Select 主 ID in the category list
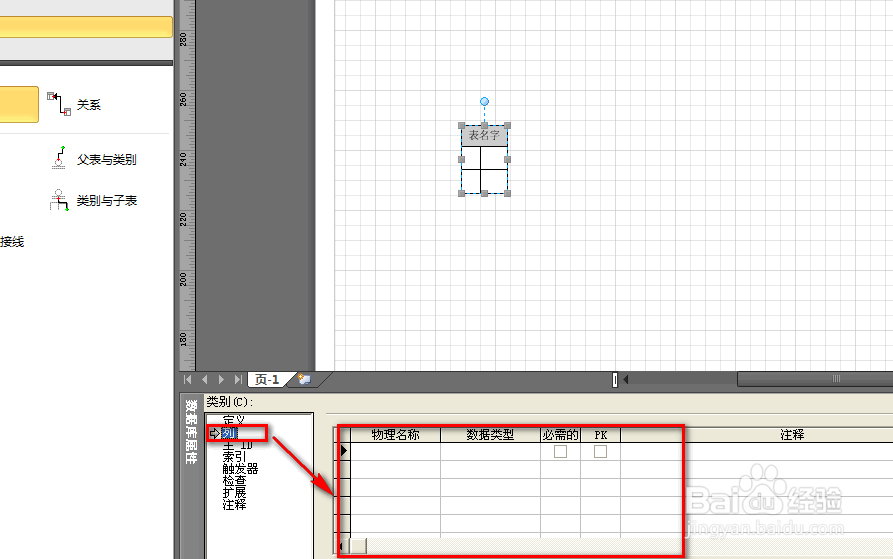This screenshot has width=893, height=559. click(237, 445)
